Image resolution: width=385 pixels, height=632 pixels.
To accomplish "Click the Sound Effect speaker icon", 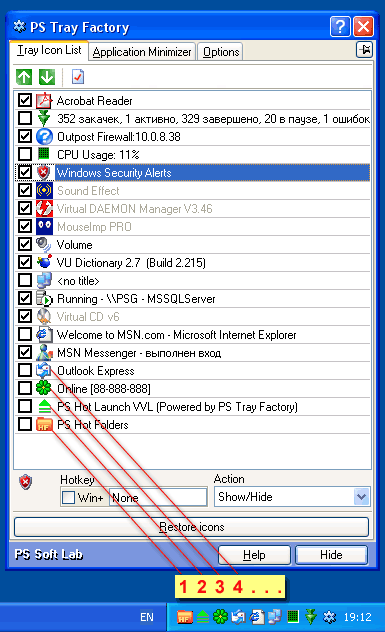I will pos(44,191).
